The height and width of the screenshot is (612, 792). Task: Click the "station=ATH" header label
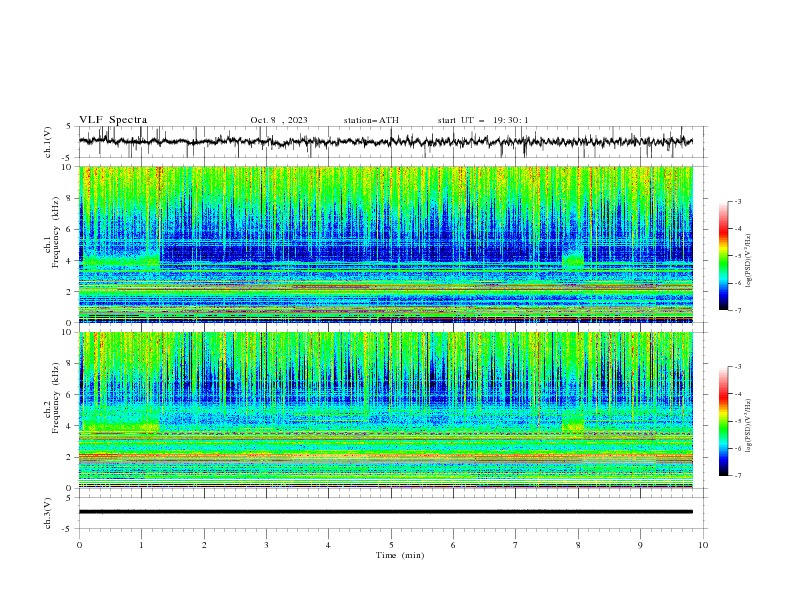click(x=371, y=120)
